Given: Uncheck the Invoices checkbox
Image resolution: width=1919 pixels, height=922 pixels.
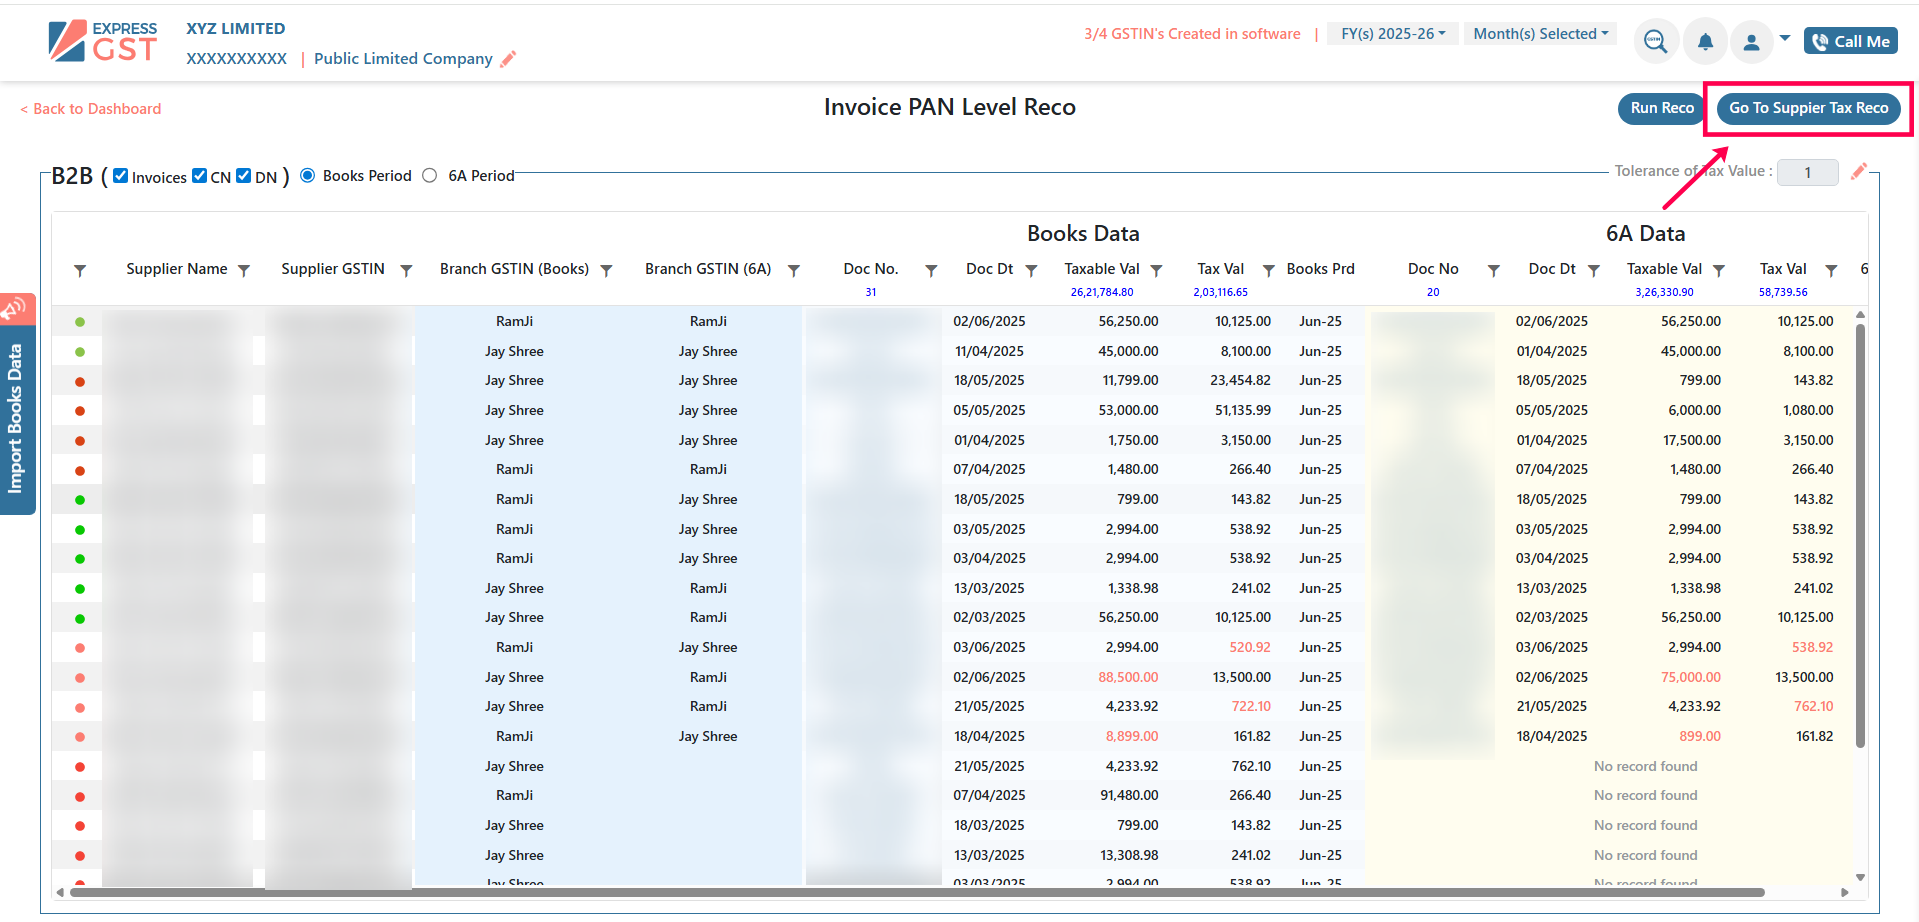Looking at the screenshot, I should click(x=121, y=176).
